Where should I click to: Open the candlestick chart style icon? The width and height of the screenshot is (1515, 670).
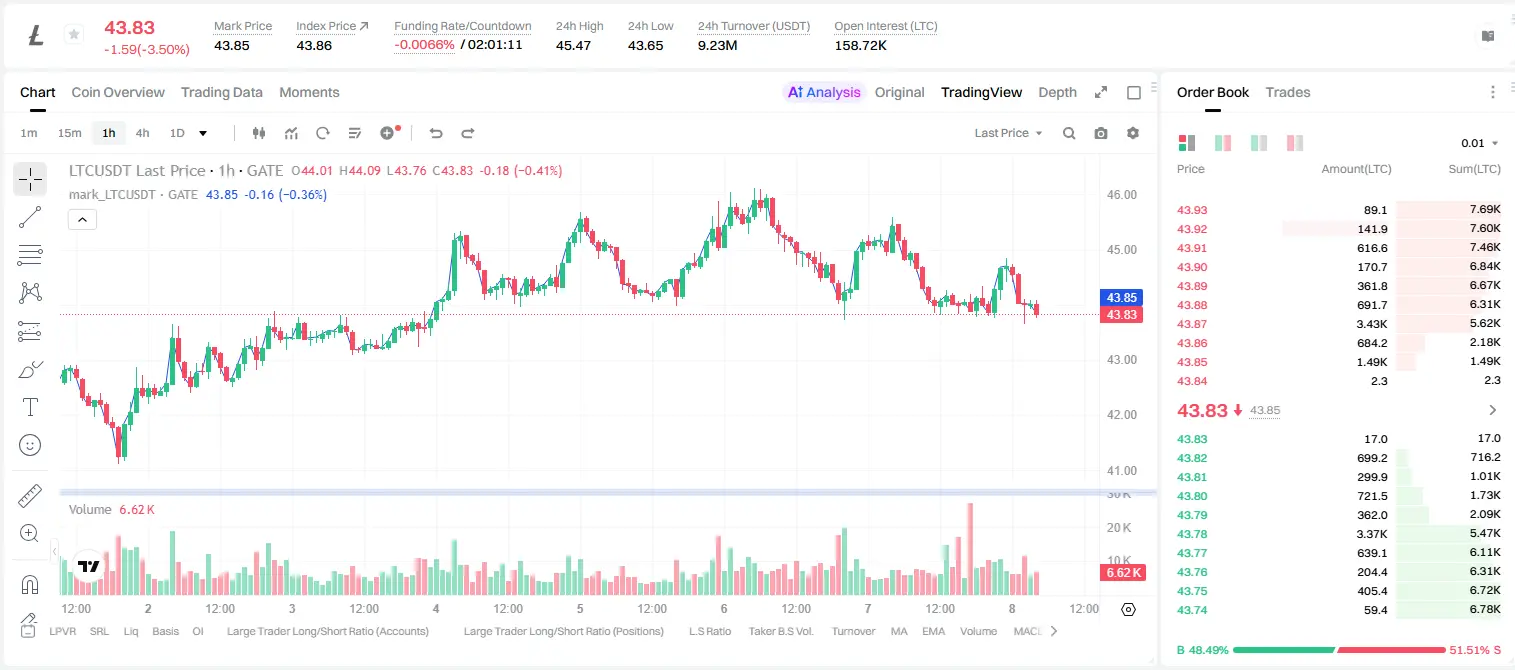tap(259, 133)
